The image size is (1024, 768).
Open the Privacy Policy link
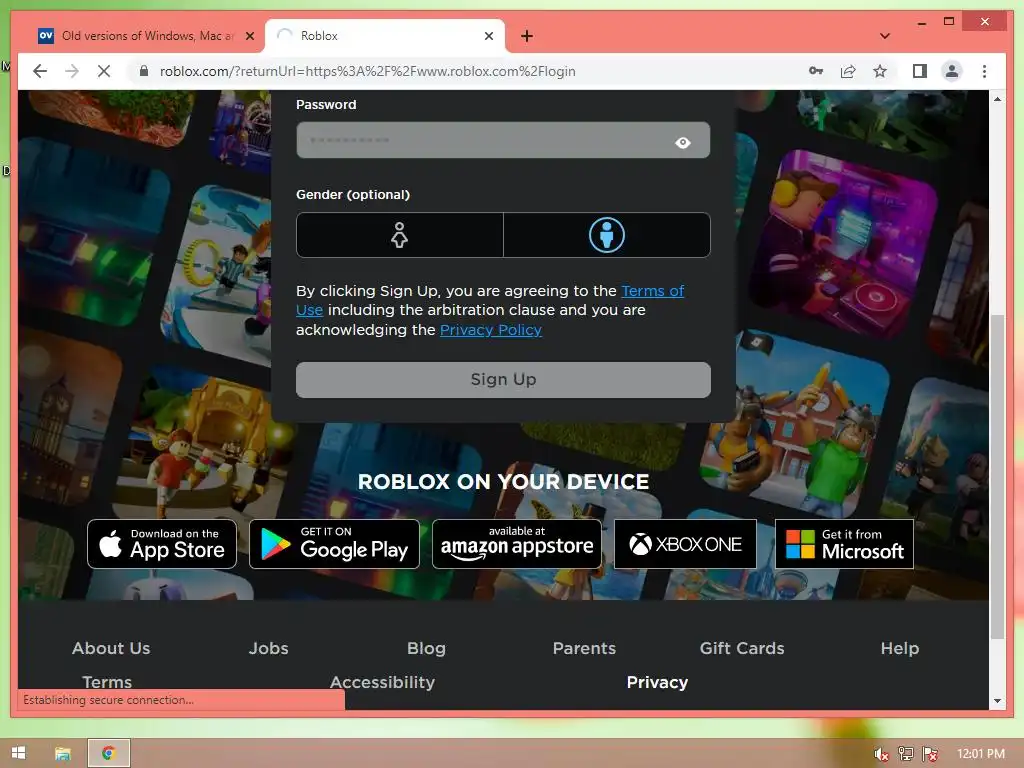click(x=491, y=330)
